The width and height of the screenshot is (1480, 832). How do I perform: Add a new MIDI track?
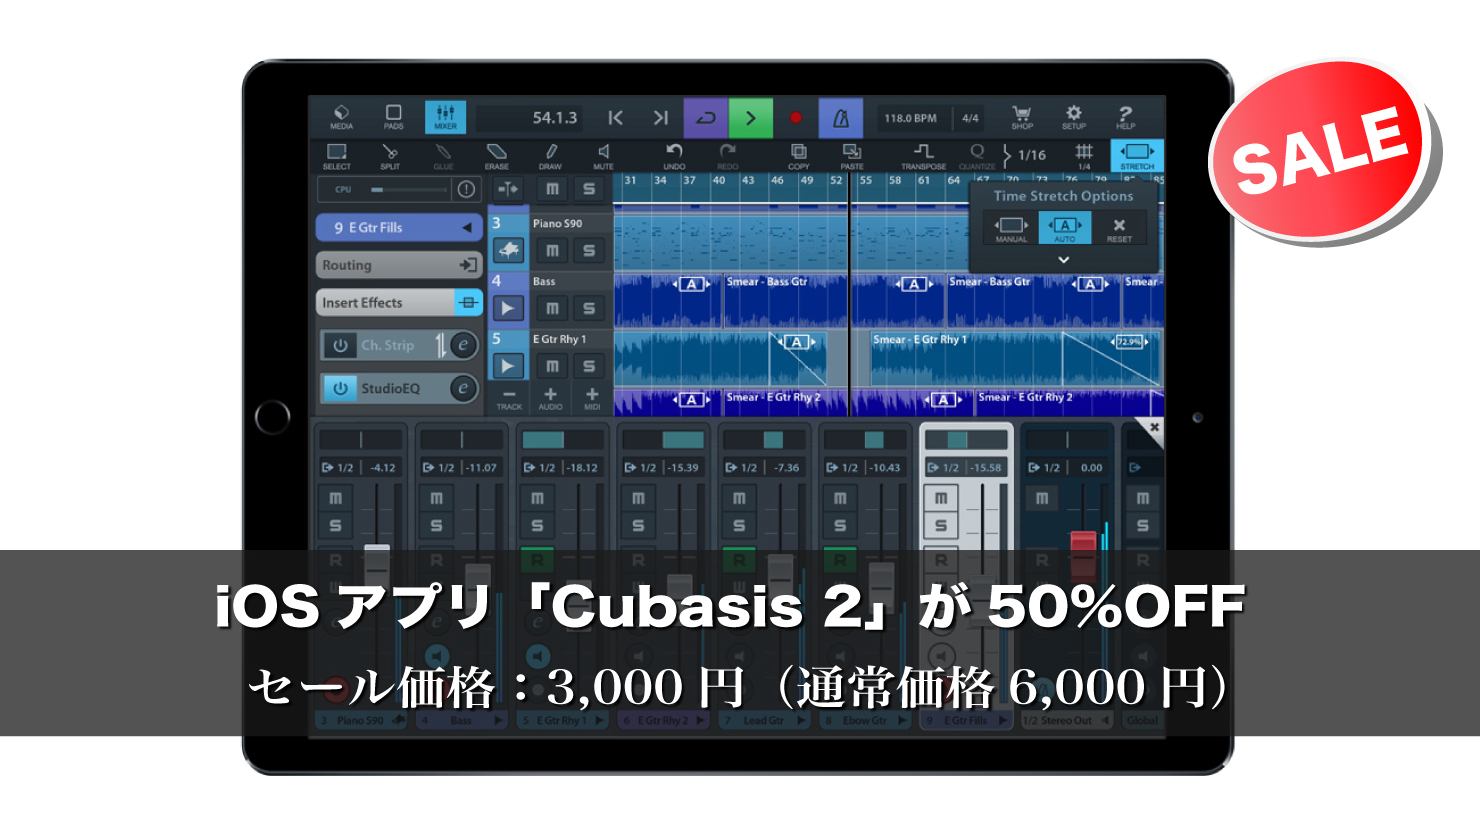point(592,399)
